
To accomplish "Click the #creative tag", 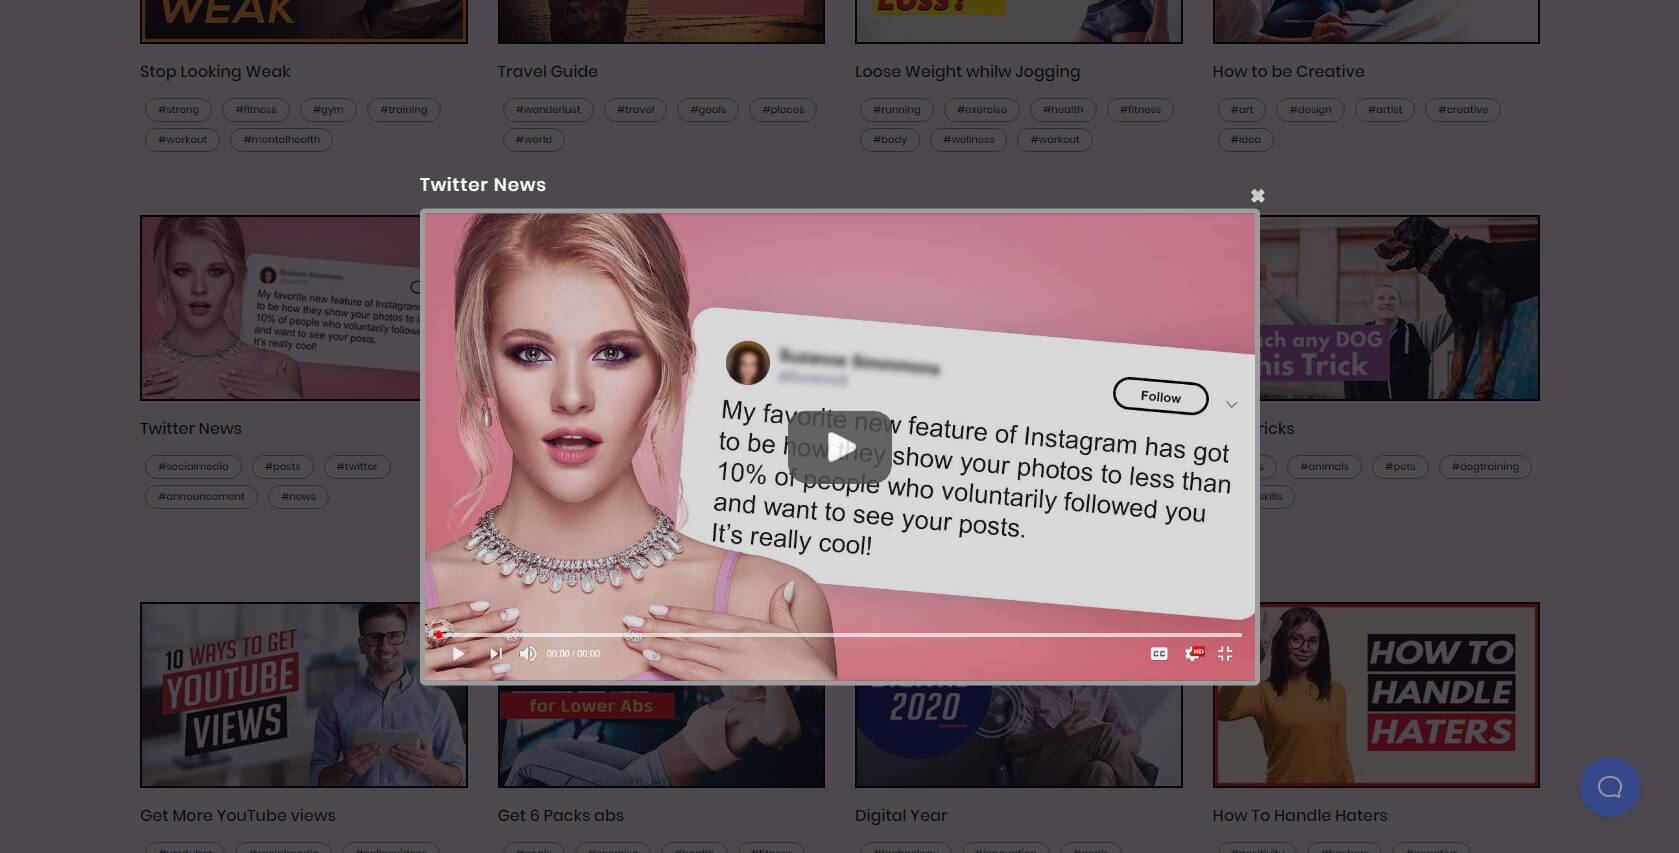I will tap(1463, 110).
